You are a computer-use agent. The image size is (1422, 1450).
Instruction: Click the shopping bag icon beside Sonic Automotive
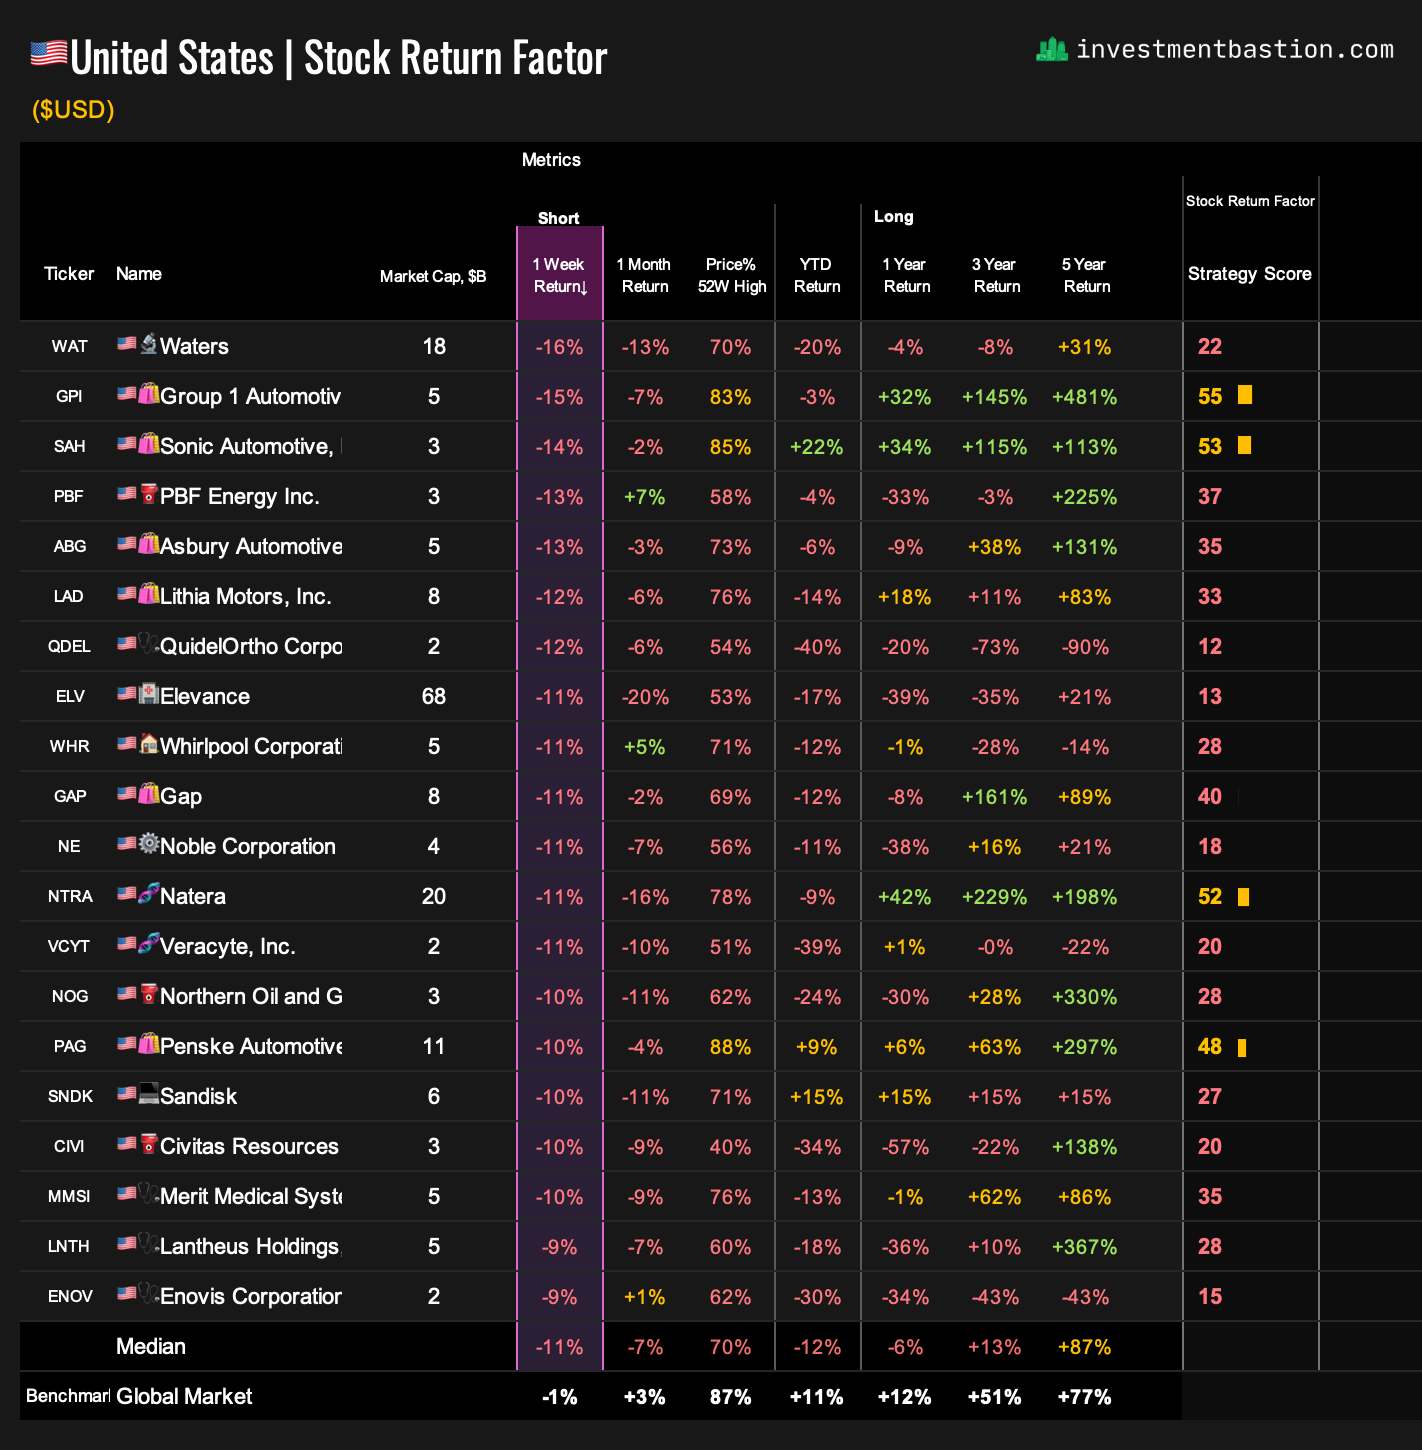click(149, 444)
